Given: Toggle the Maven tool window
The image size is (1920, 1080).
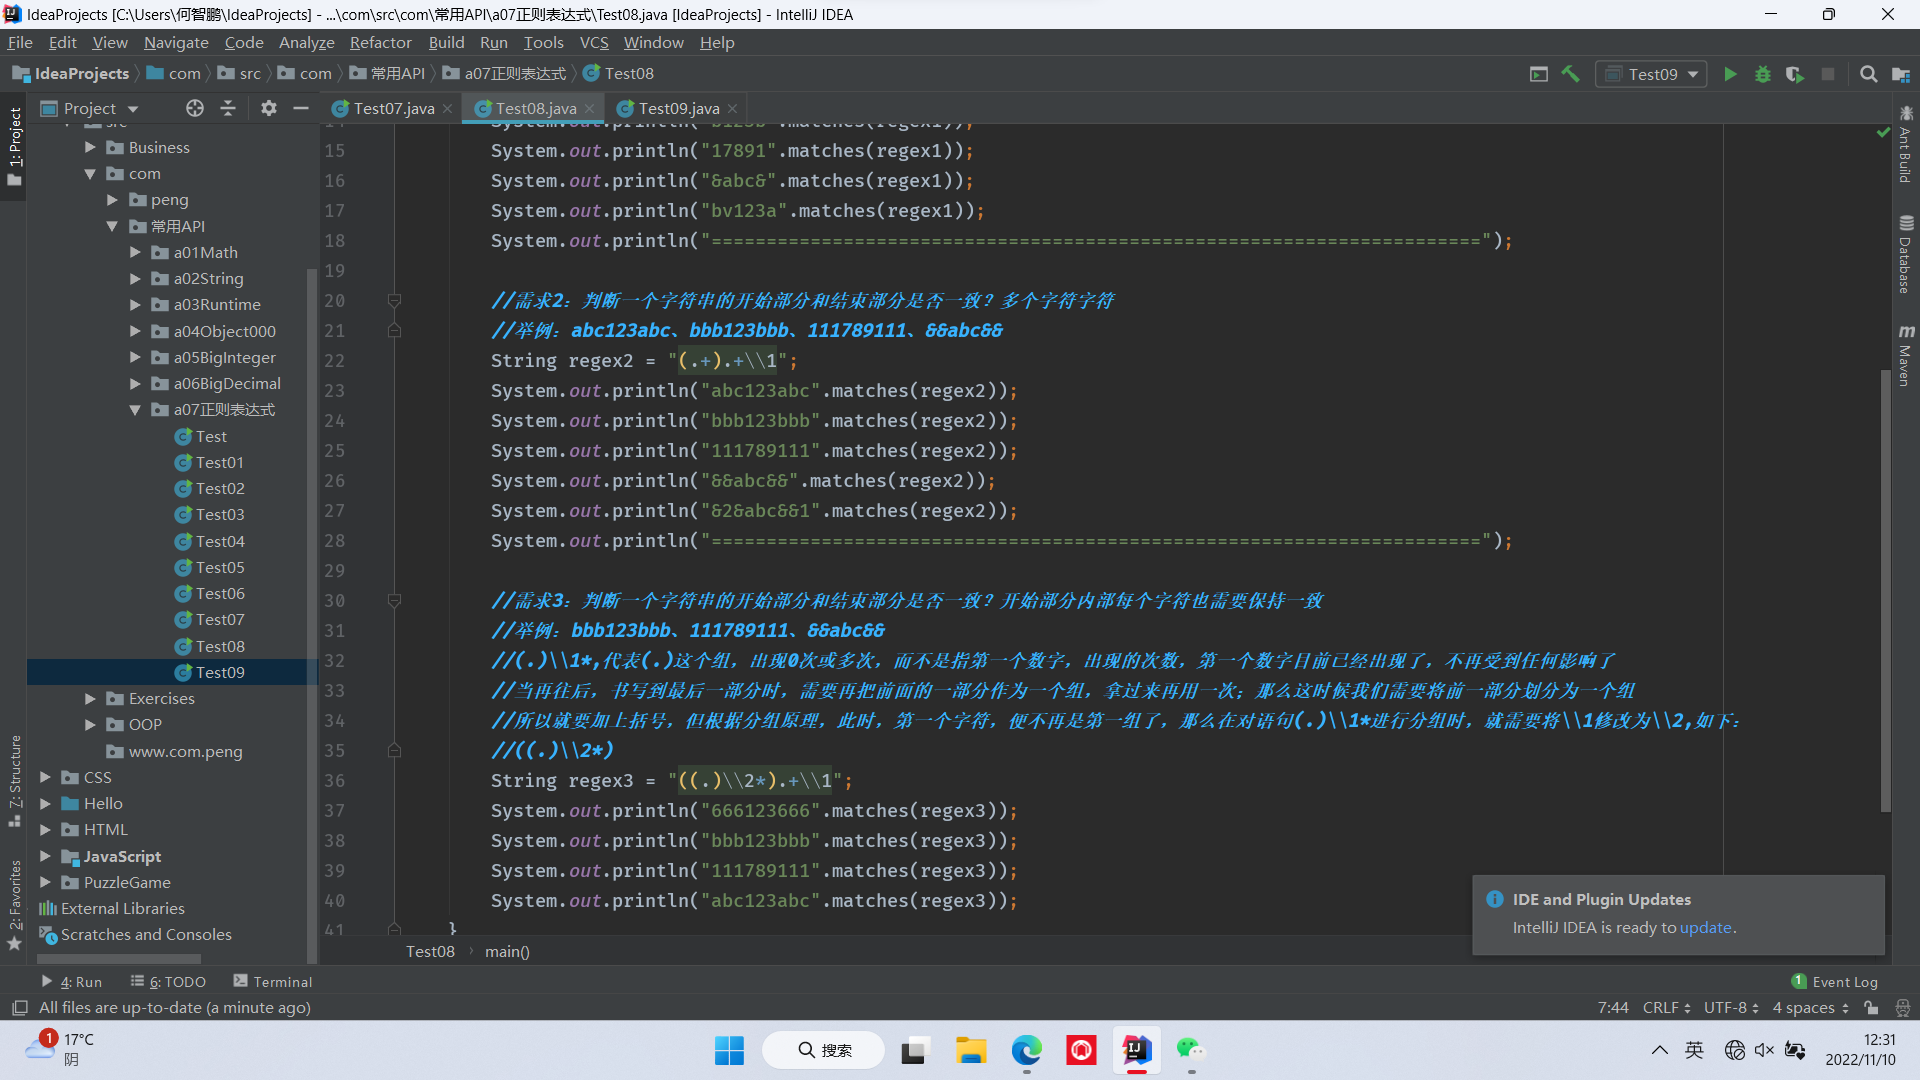Looking at the screenshot, I should (1906, 355).
